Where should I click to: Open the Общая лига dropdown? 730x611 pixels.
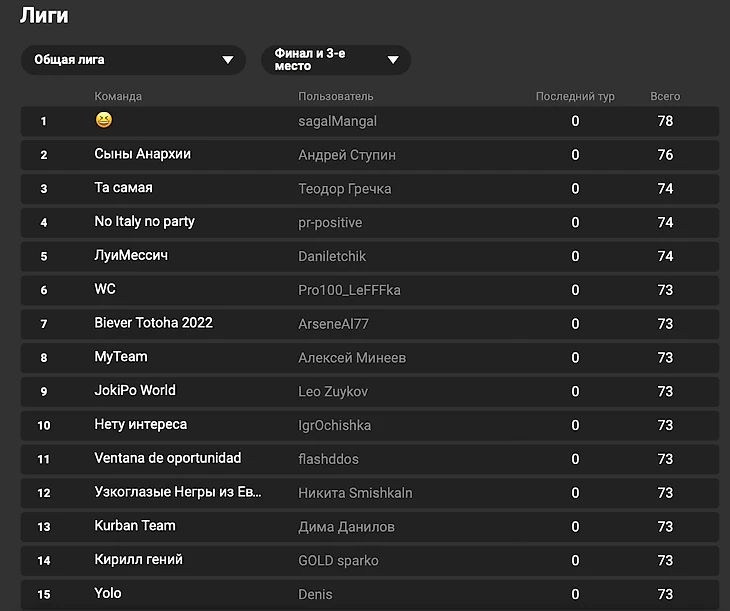(x=132, y=60)
